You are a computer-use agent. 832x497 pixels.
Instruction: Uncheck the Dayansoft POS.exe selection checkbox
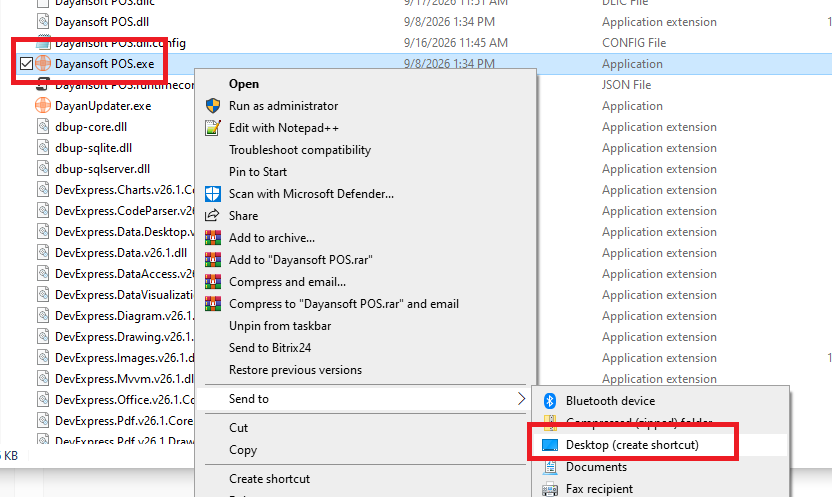coord(26,64)
